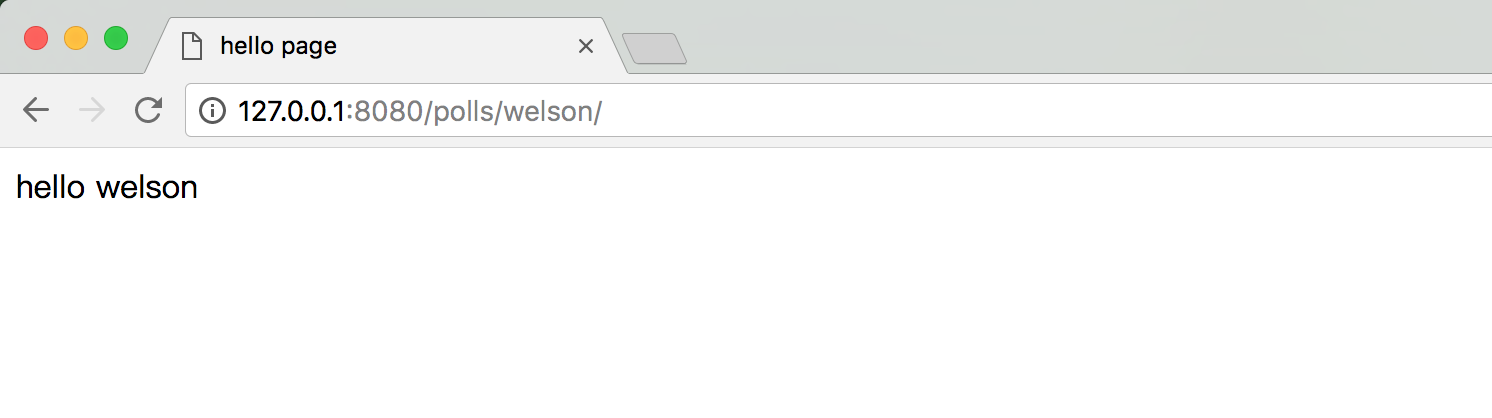Click the red close window button

pos(36,38)
